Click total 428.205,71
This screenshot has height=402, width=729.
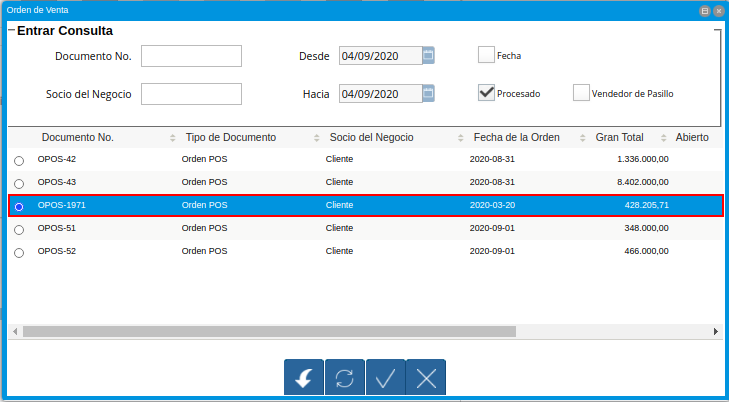tap(647, 205)
